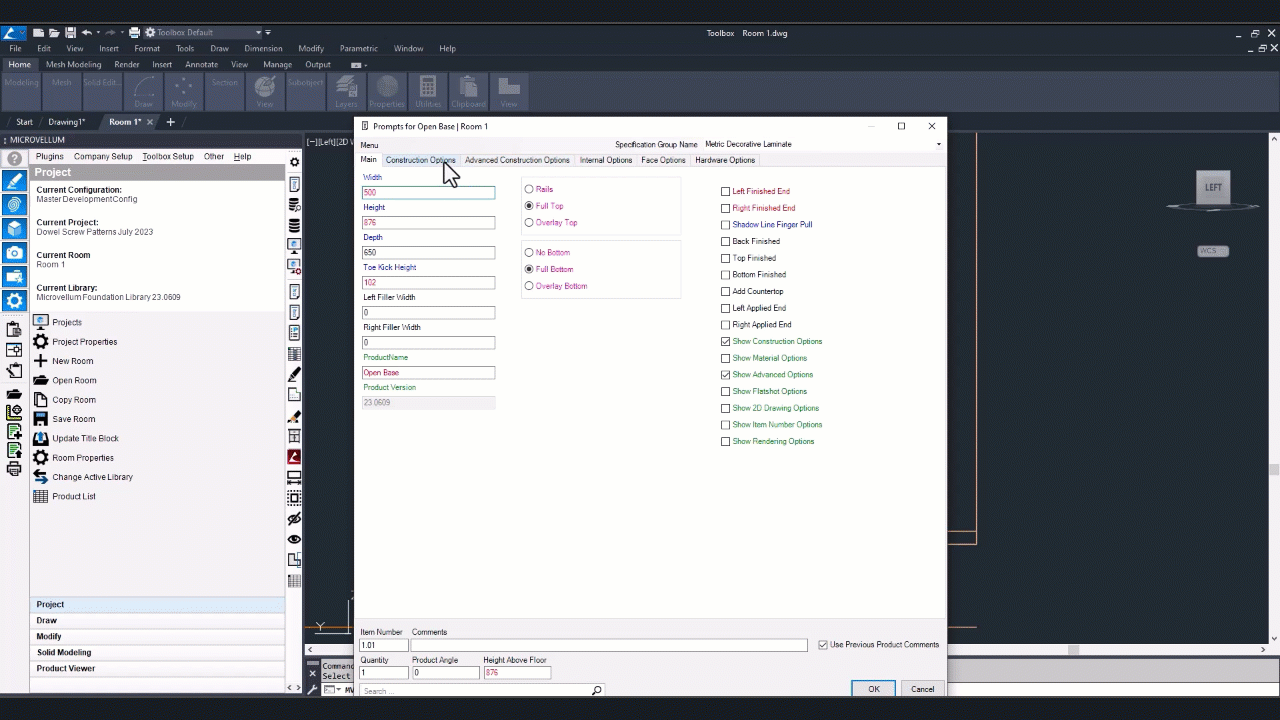The image size is (1280, 720).
Task: Click the Update Title Block icon
Action: [41, 438]
